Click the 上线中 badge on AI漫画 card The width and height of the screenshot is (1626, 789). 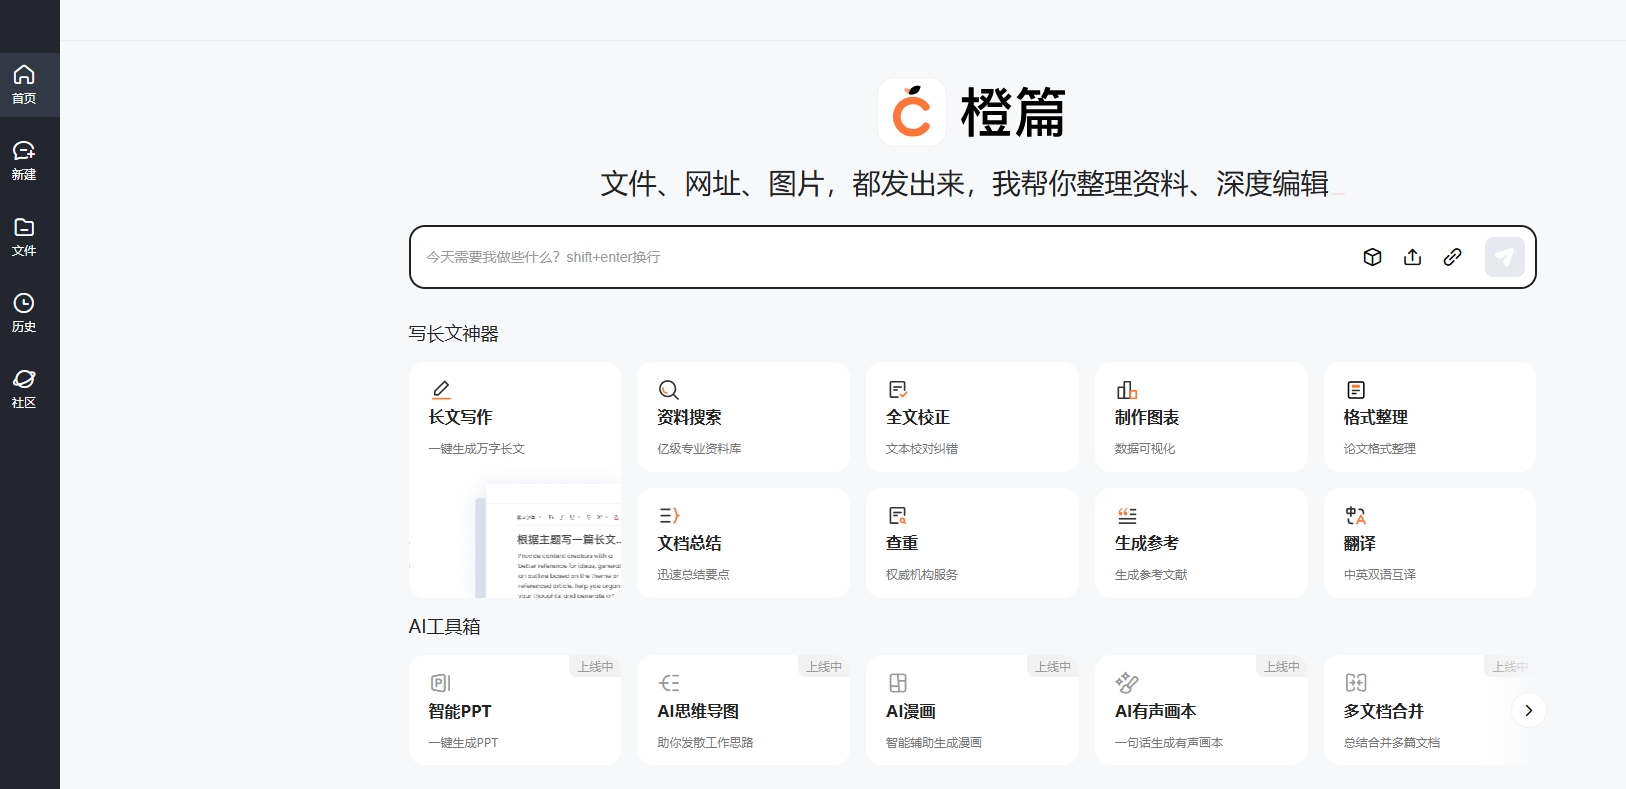coord(1053,667)
